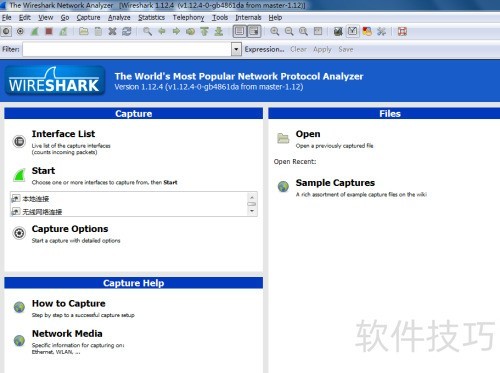500x373 pixels.
Task: Click the Zoom in toolbar icon
Action: pyautogui.click(x=275, y=32)
